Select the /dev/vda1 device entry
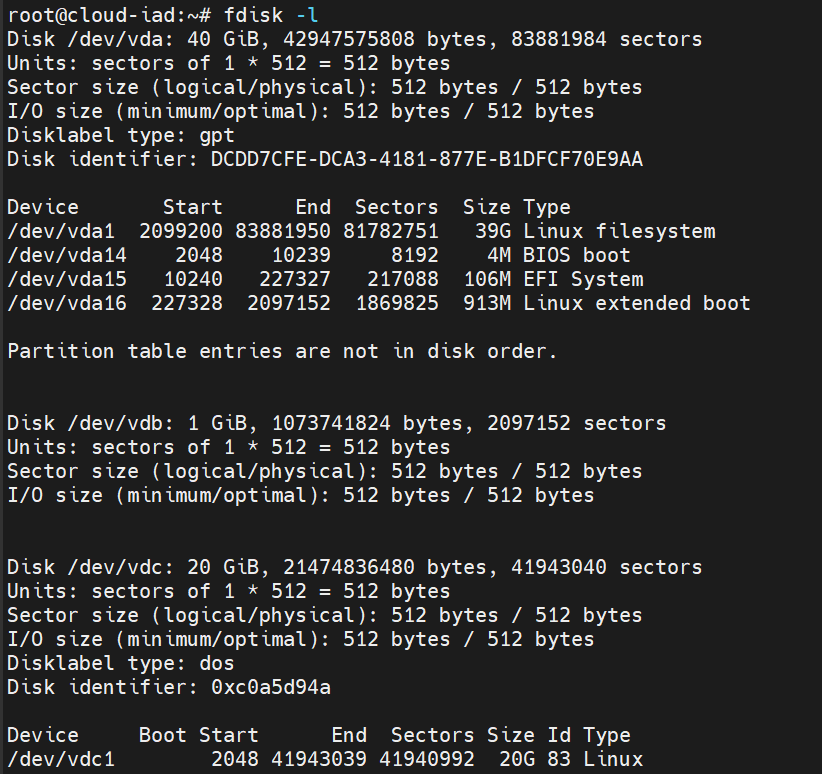The image size is (822, 774). pos(61,231)
